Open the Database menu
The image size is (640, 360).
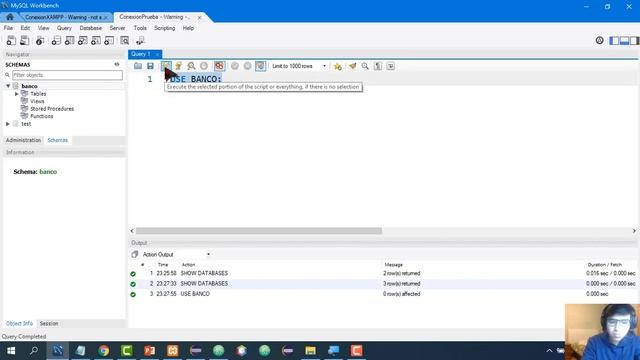click(91, 28)
